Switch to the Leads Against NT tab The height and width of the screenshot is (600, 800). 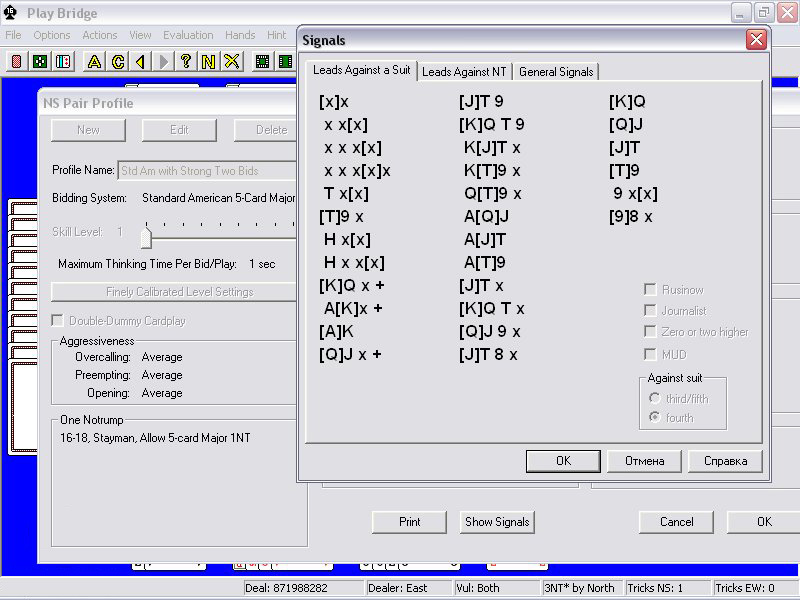465,71
